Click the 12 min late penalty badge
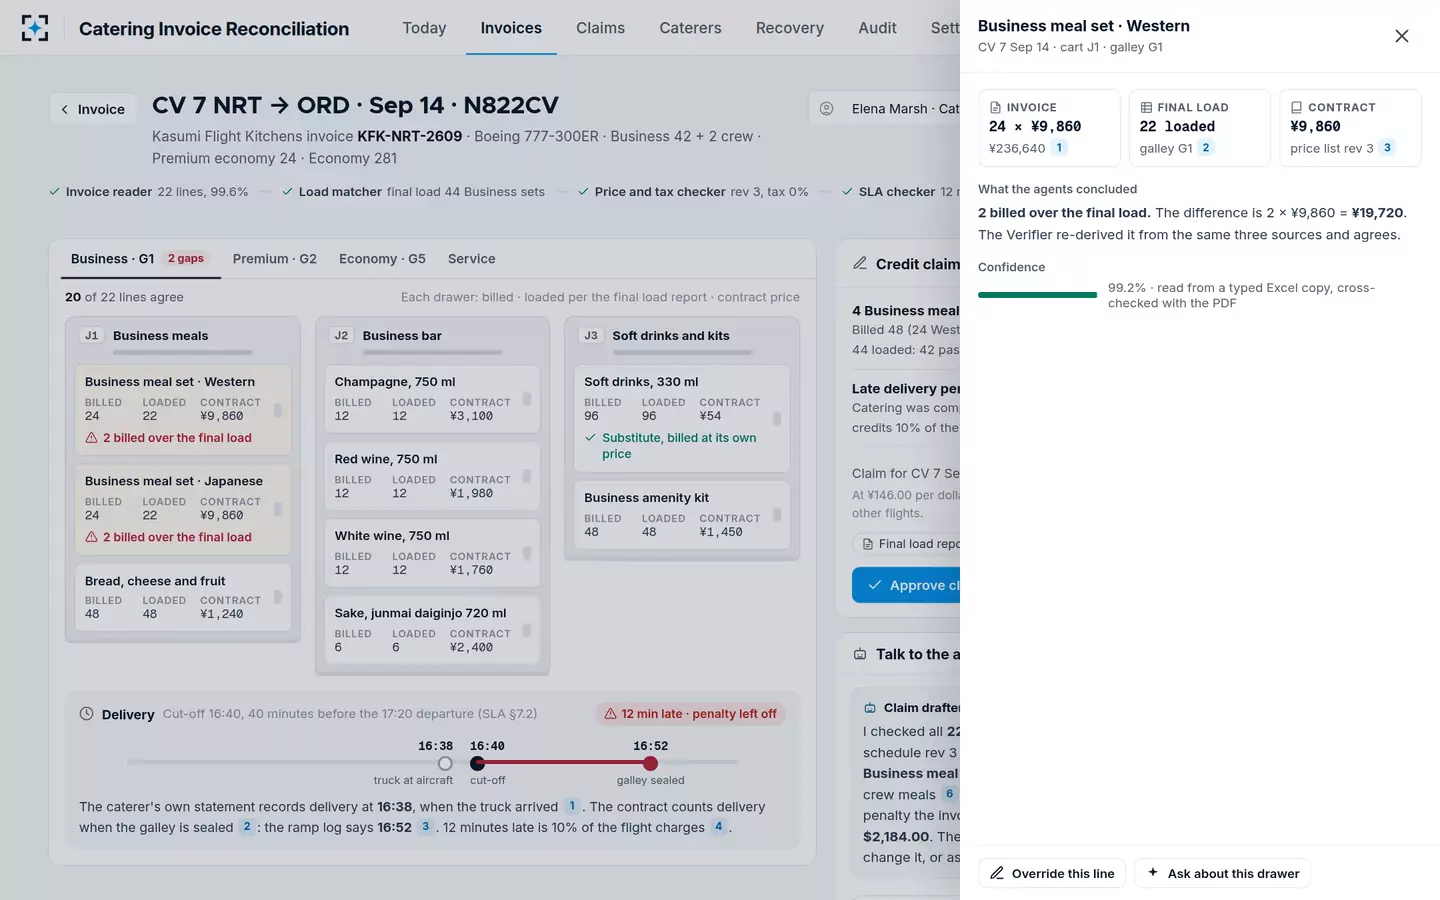 click(690, 714)
